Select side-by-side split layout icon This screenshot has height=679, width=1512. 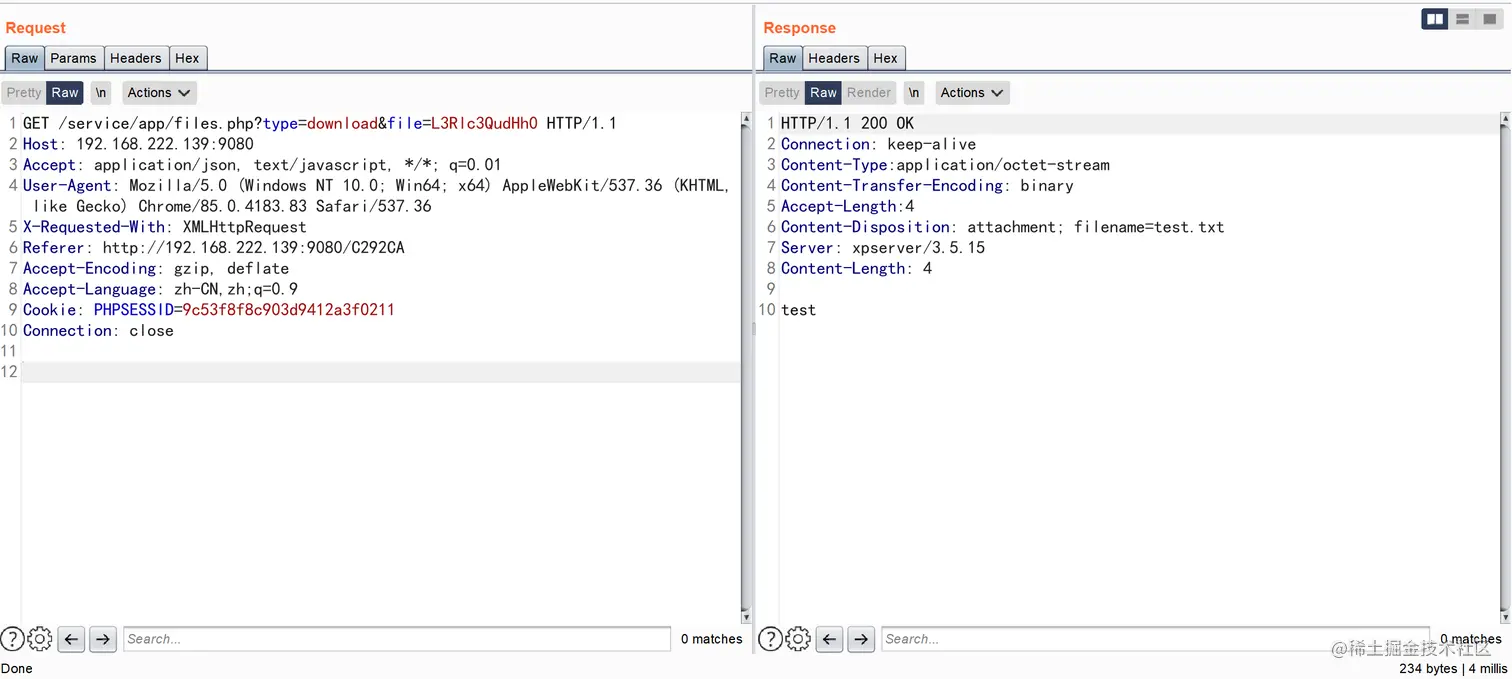(x=1435, y=19)
